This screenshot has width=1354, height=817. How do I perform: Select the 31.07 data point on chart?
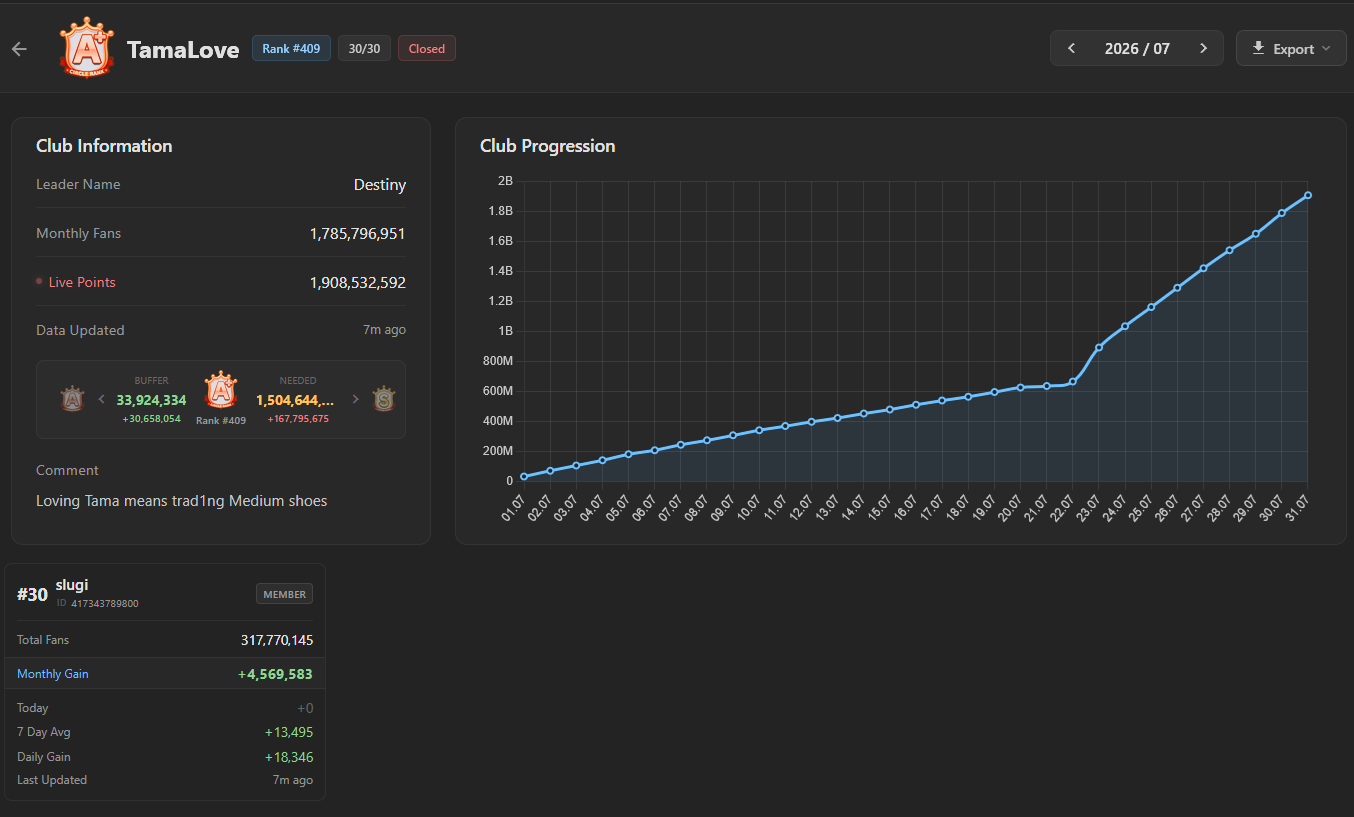click(x=1308, y=195)
